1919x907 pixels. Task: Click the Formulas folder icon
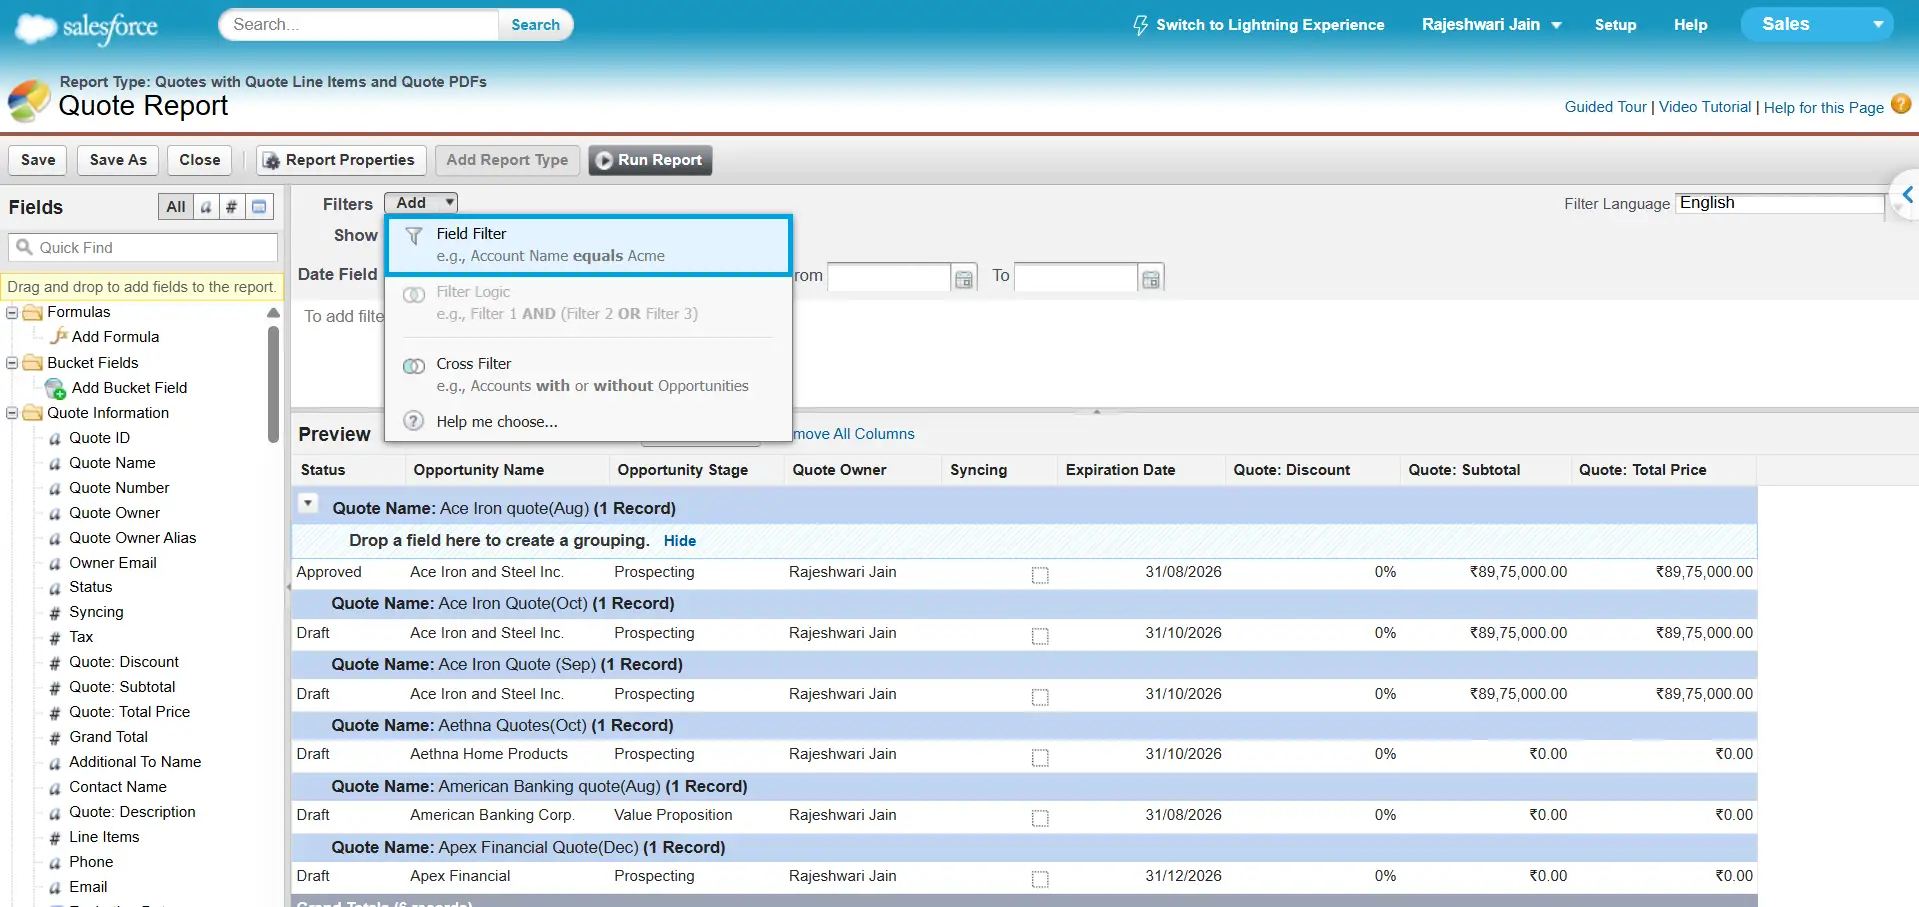(33, 312)
